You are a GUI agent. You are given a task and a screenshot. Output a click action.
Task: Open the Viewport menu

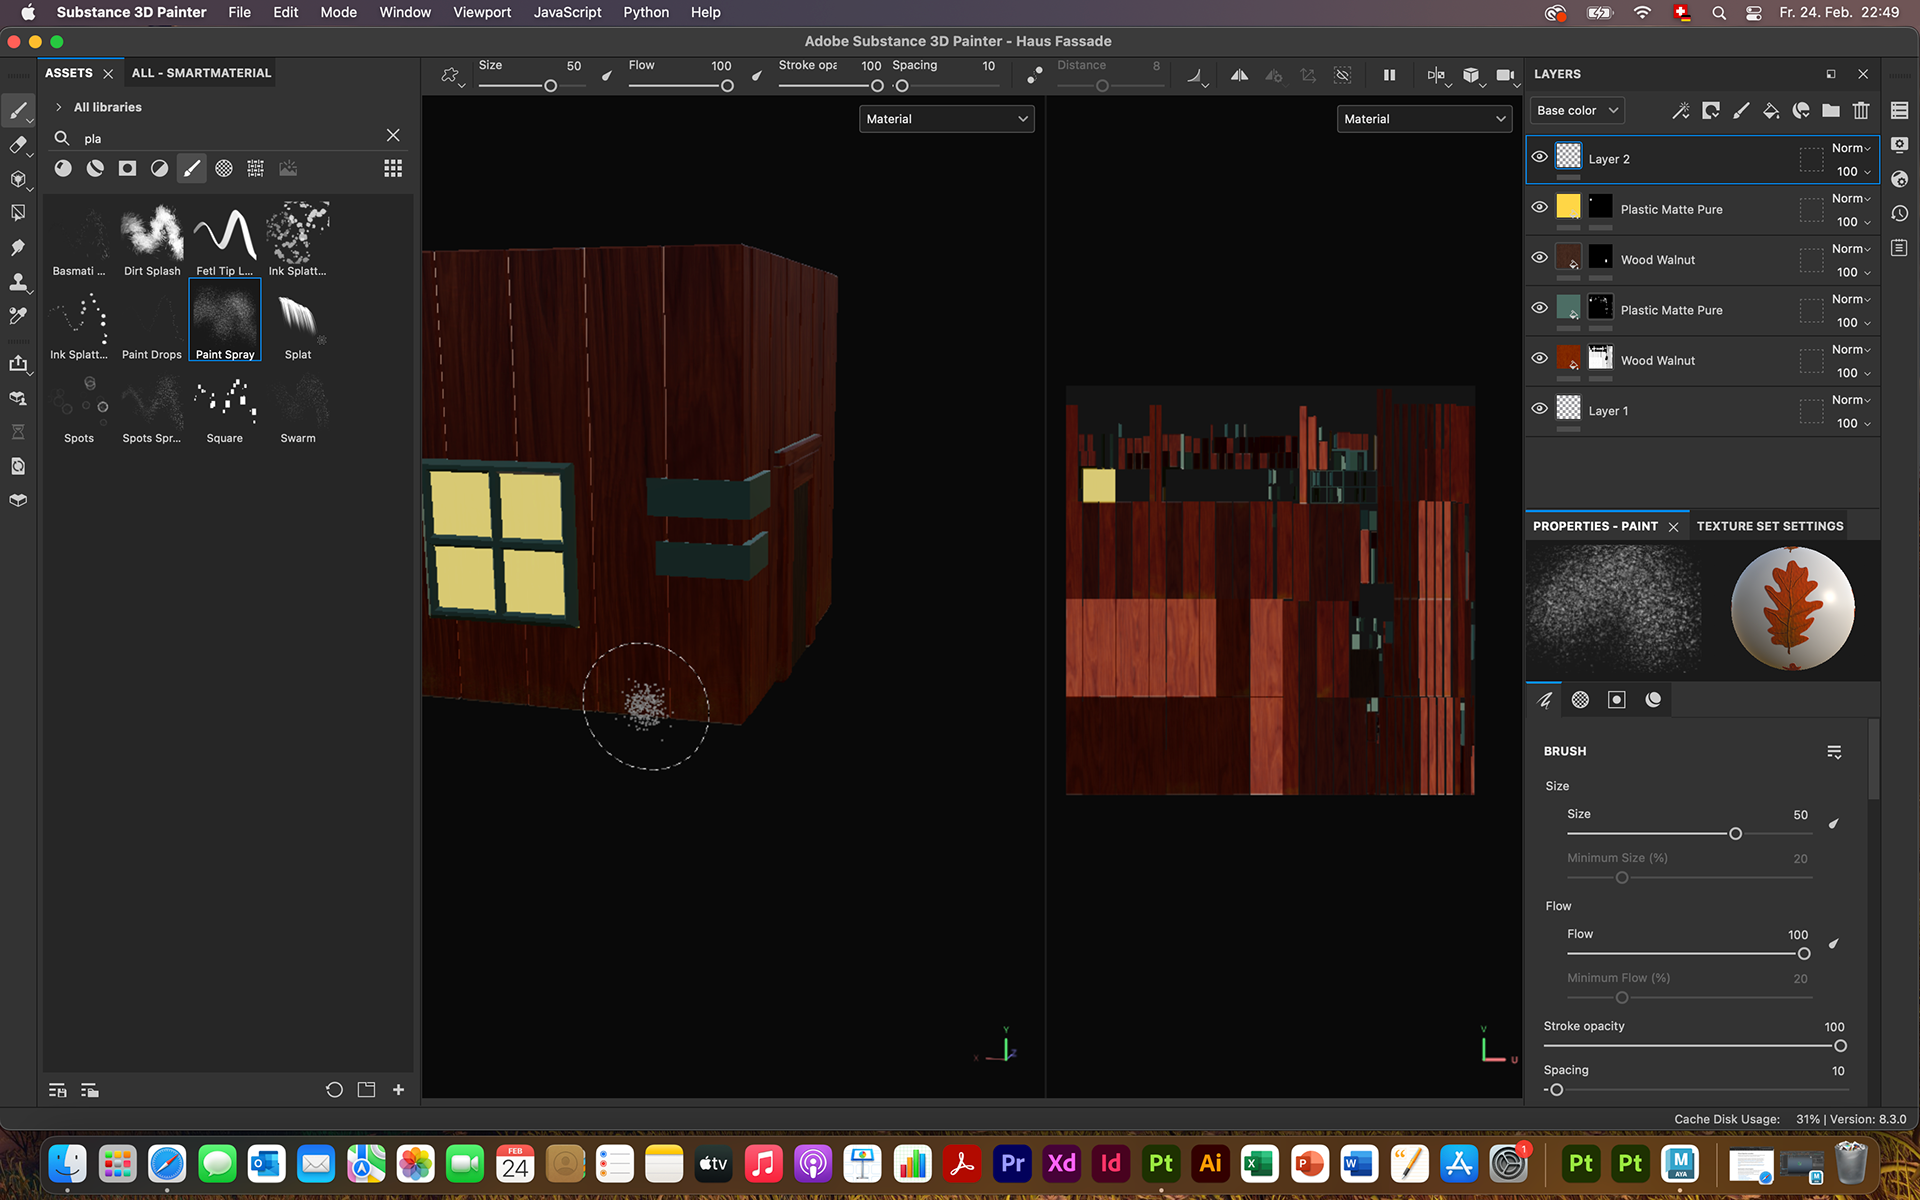[x=481, y=12]
